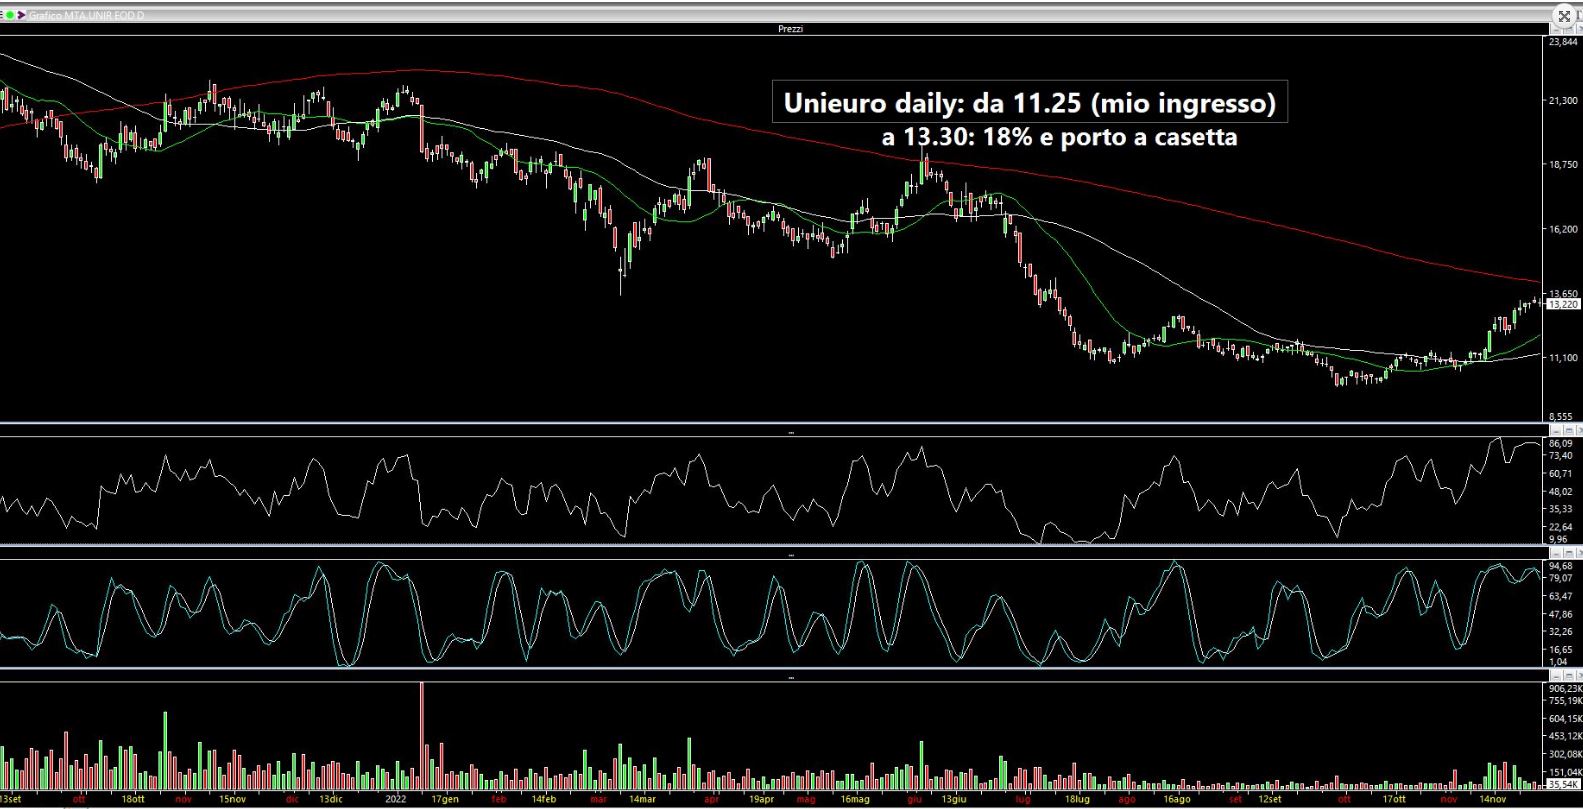Minimize the stochastic indicator panel

click(1556, 553)
